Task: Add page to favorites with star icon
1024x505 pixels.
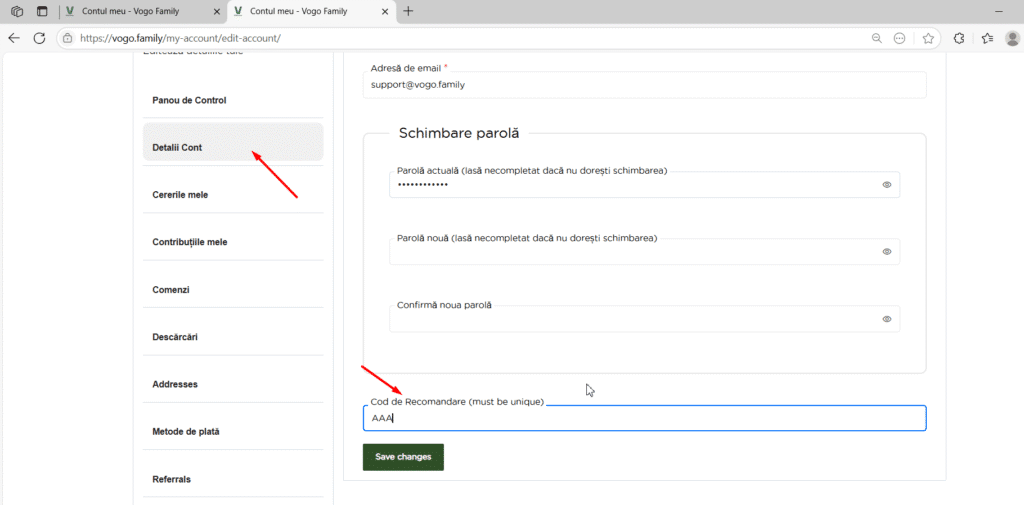Action: click(x=928, y=38)
